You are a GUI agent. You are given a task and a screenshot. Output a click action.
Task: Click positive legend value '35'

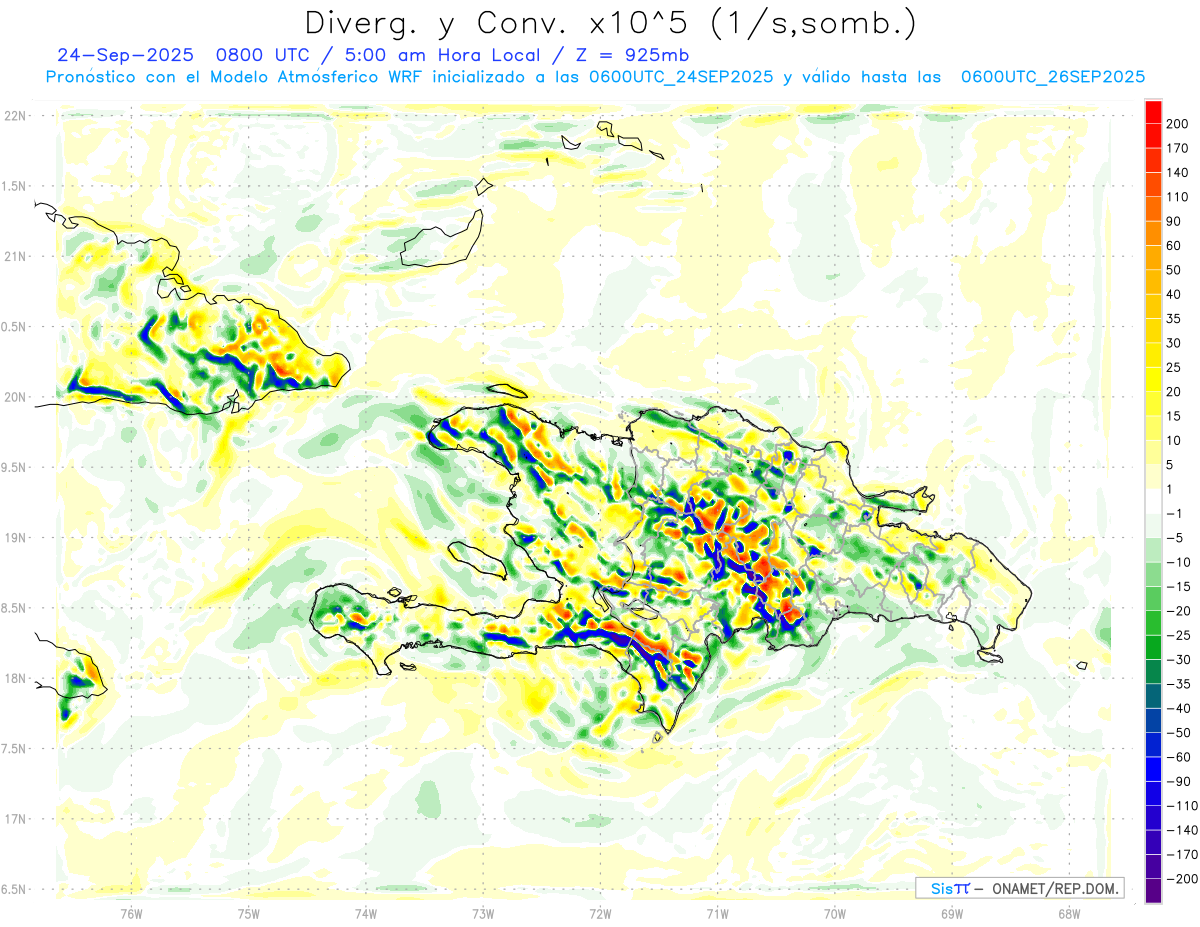pyautogui.click(x=1174, y=318)
